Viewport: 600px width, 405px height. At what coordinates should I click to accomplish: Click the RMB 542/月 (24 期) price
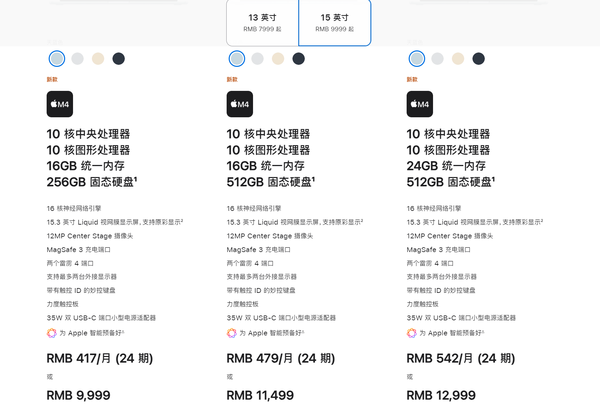pos(461,359)
